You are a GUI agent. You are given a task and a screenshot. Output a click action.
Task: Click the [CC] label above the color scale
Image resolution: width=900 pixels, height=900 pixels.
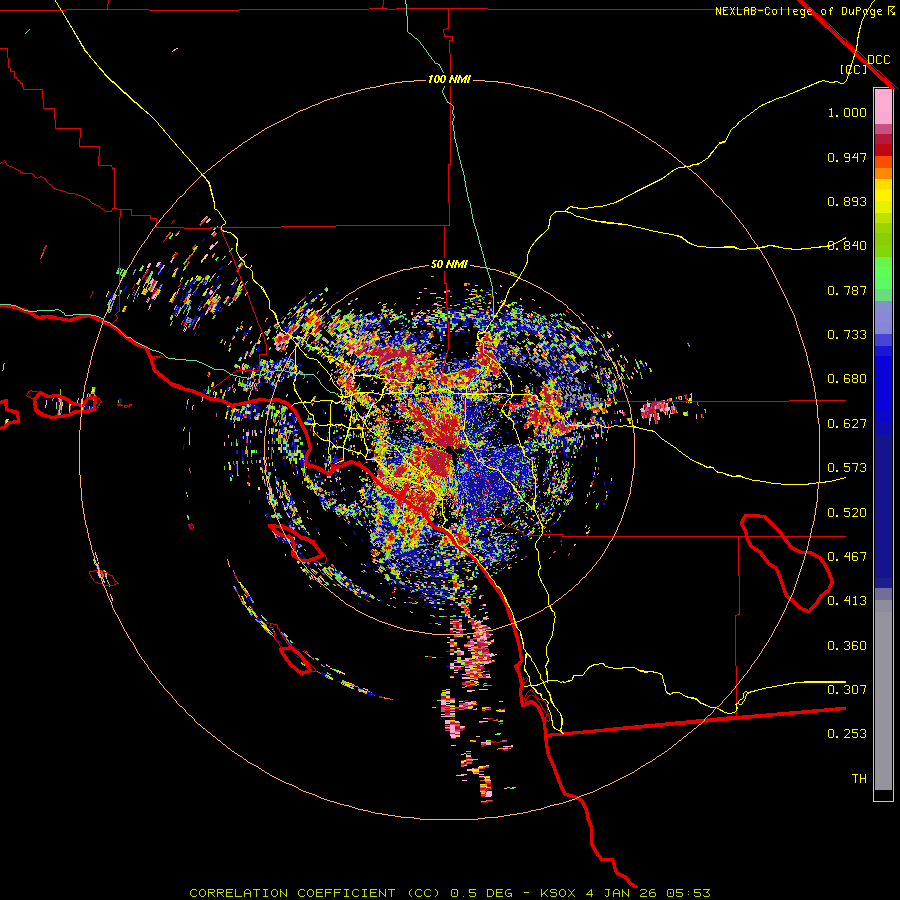(853, 69)
